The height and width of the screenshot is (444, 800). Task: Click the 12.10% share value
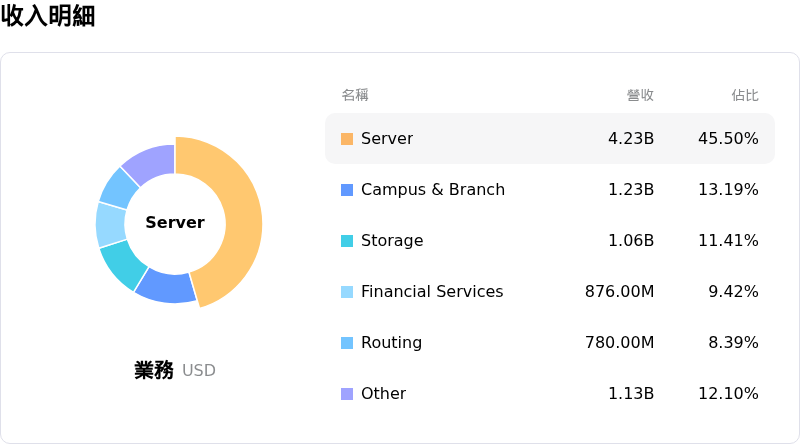728,393
